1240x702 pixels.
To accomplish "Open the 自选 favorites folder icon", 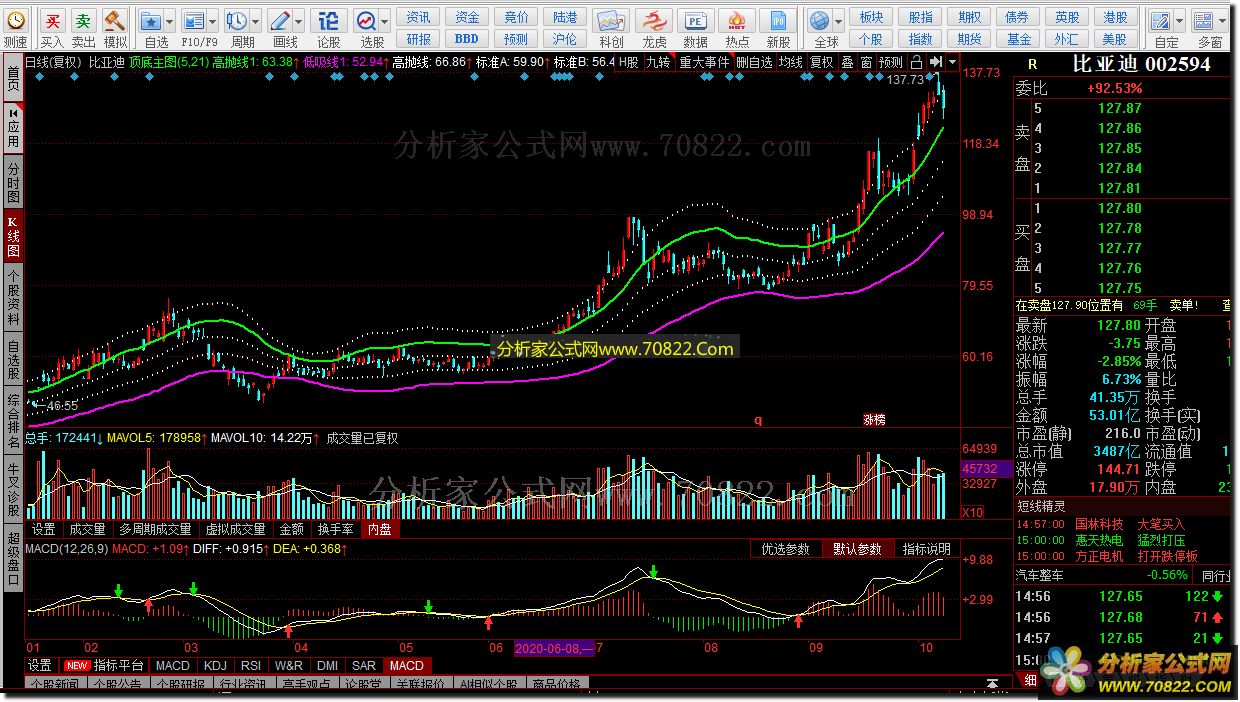I will tap(151, 20).
